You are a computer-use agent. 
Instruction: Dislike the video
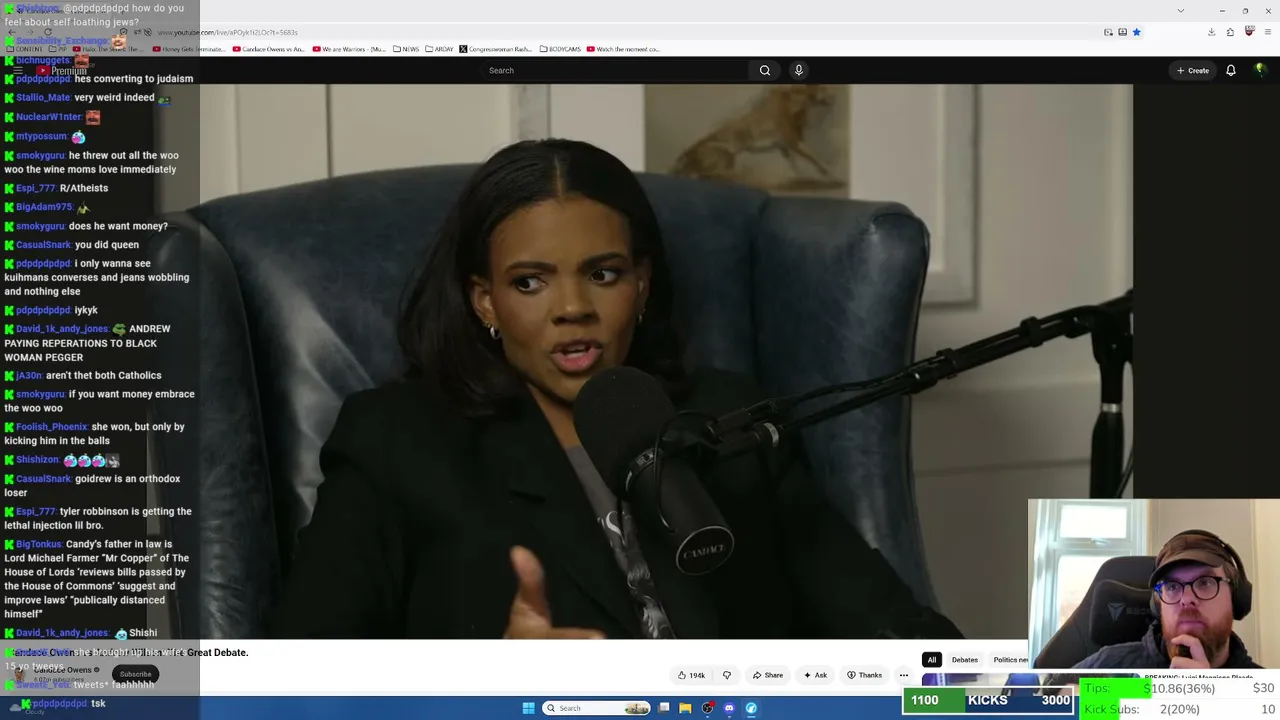pyautogui.click(x=727, y=675)
